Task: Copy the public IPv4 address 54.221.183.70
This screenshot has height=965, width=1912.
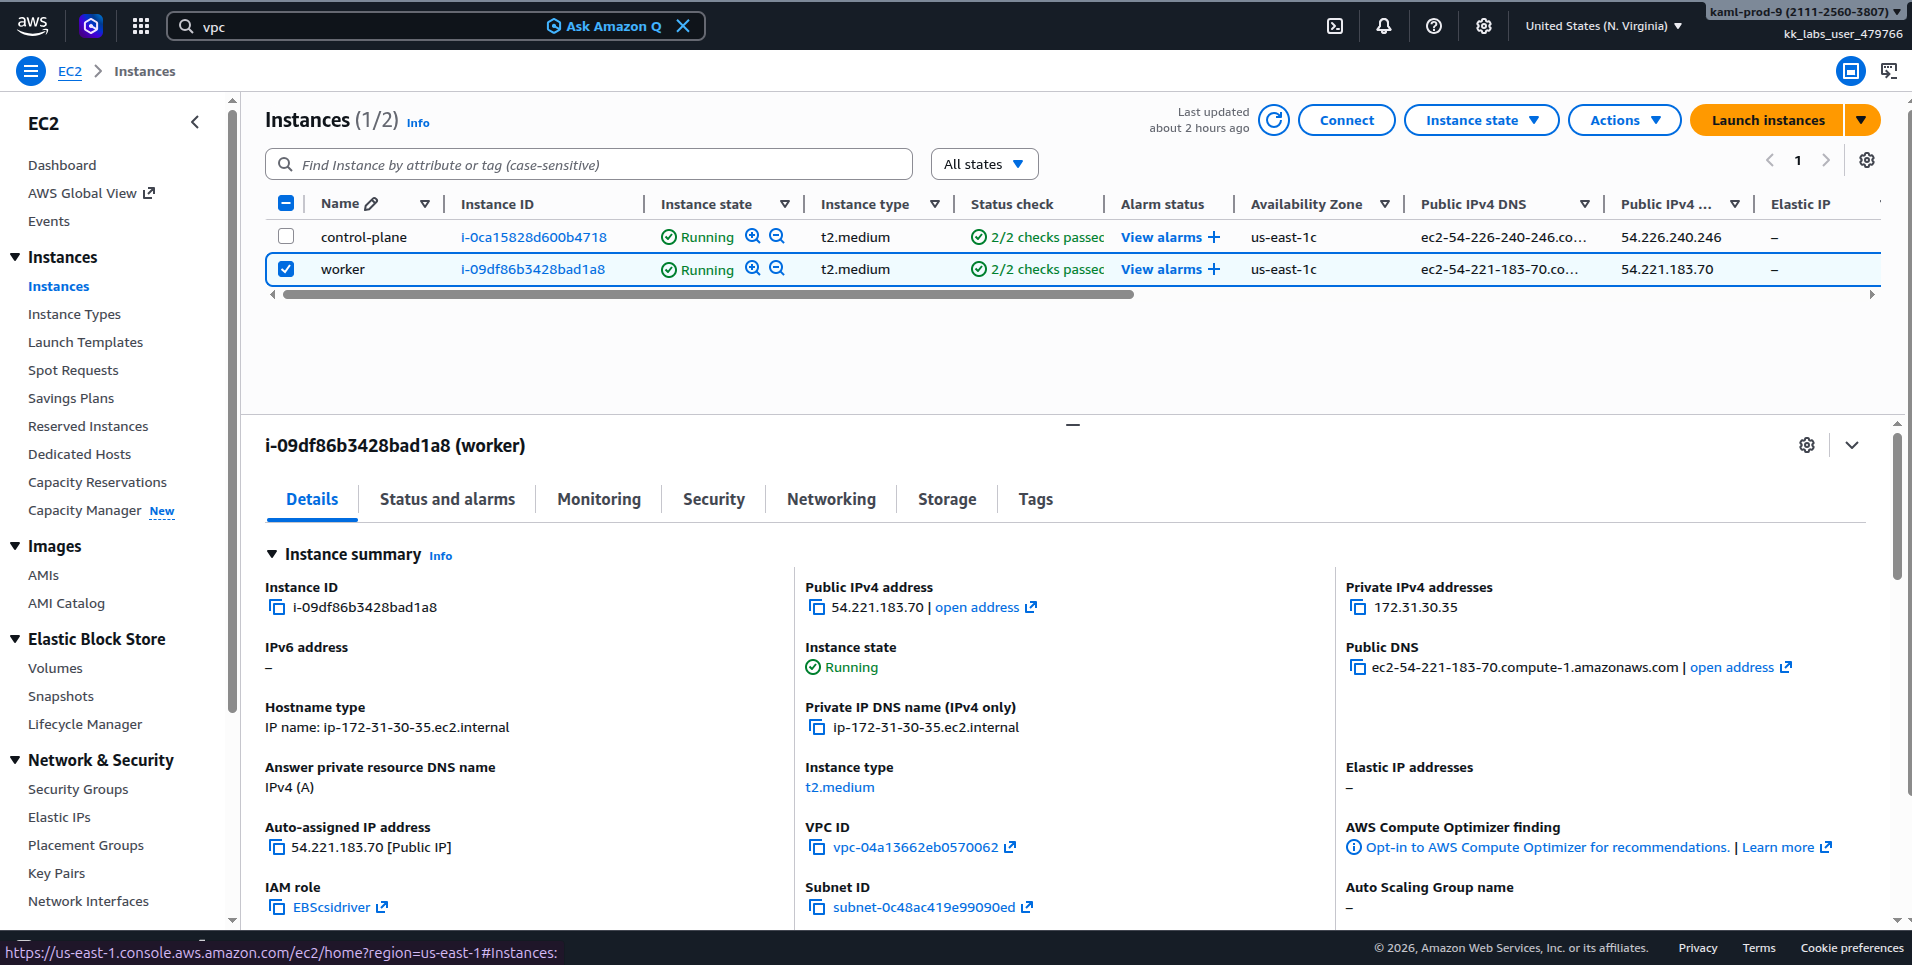Action: (817, 607)
